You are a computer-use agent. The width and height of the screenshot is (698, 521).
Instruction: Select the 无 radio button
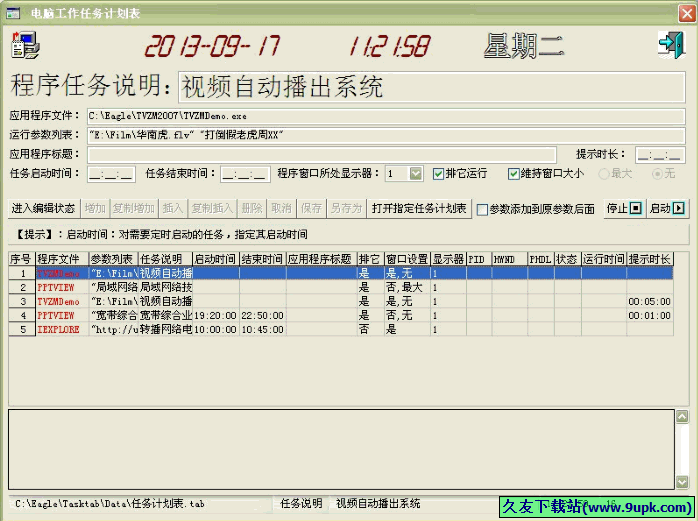pos(657,174)
